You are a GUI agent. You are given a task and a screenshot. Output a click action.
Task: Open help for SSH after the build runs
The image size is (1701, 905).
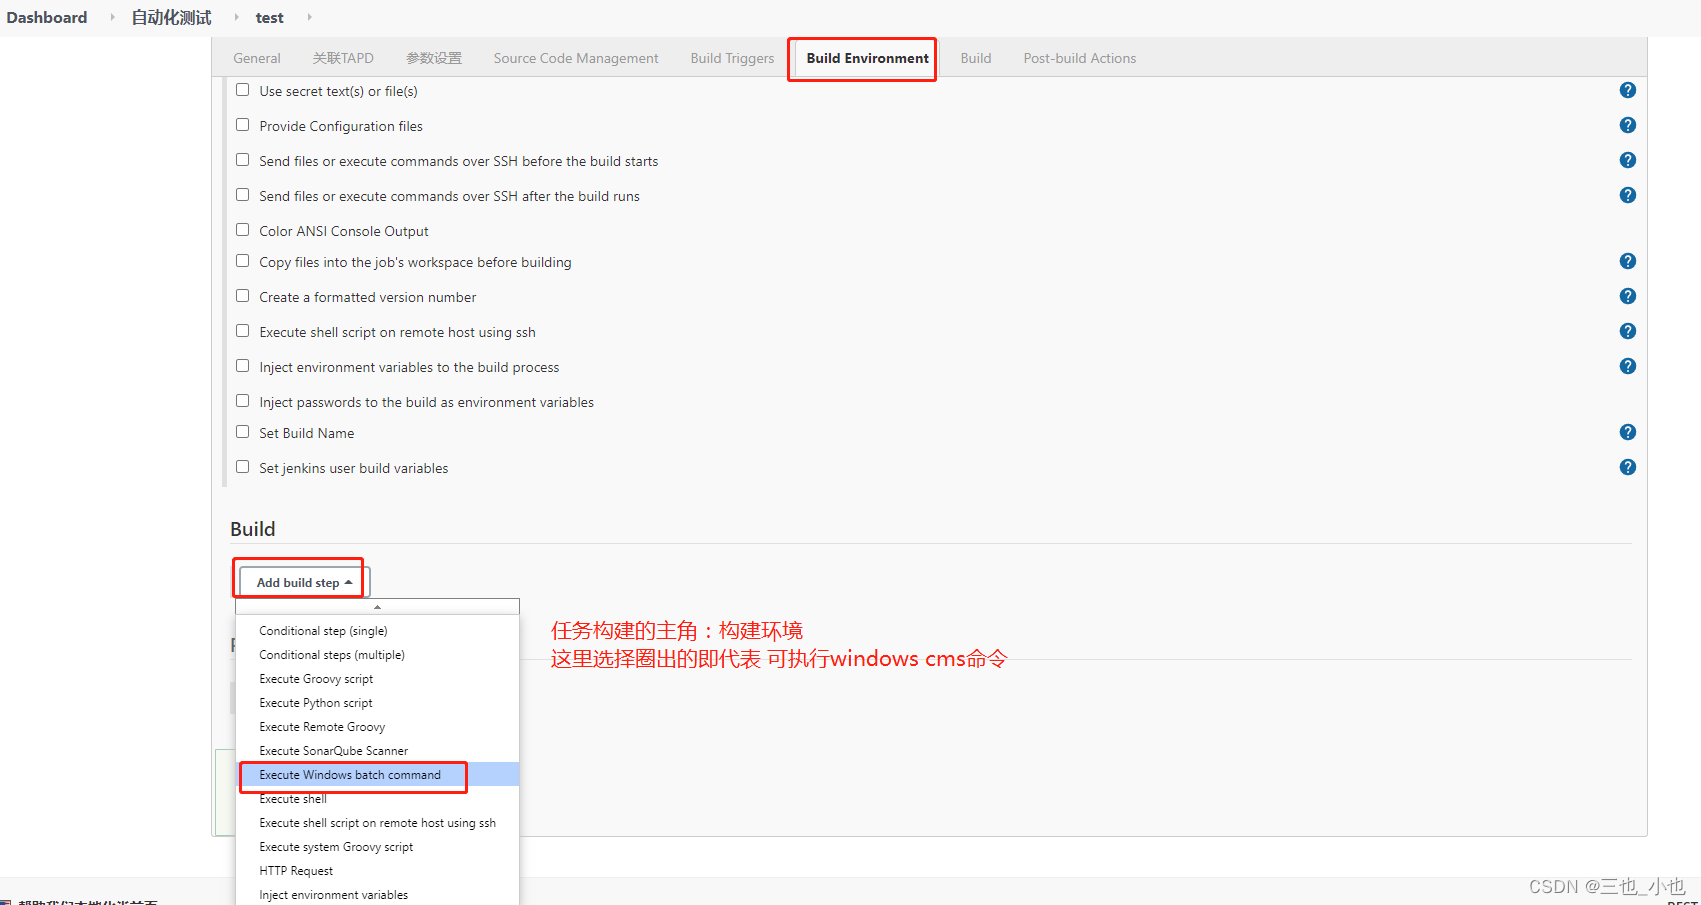pos(1628,195)
